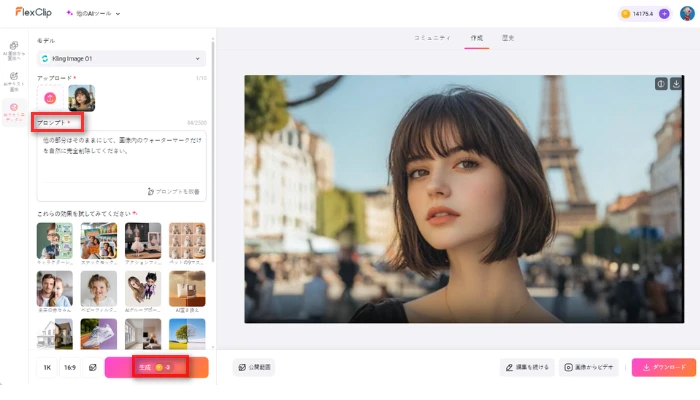Open the first AI image tool in sidebar
Viewport: 700px width, 400px height.
tap(14, 49)
